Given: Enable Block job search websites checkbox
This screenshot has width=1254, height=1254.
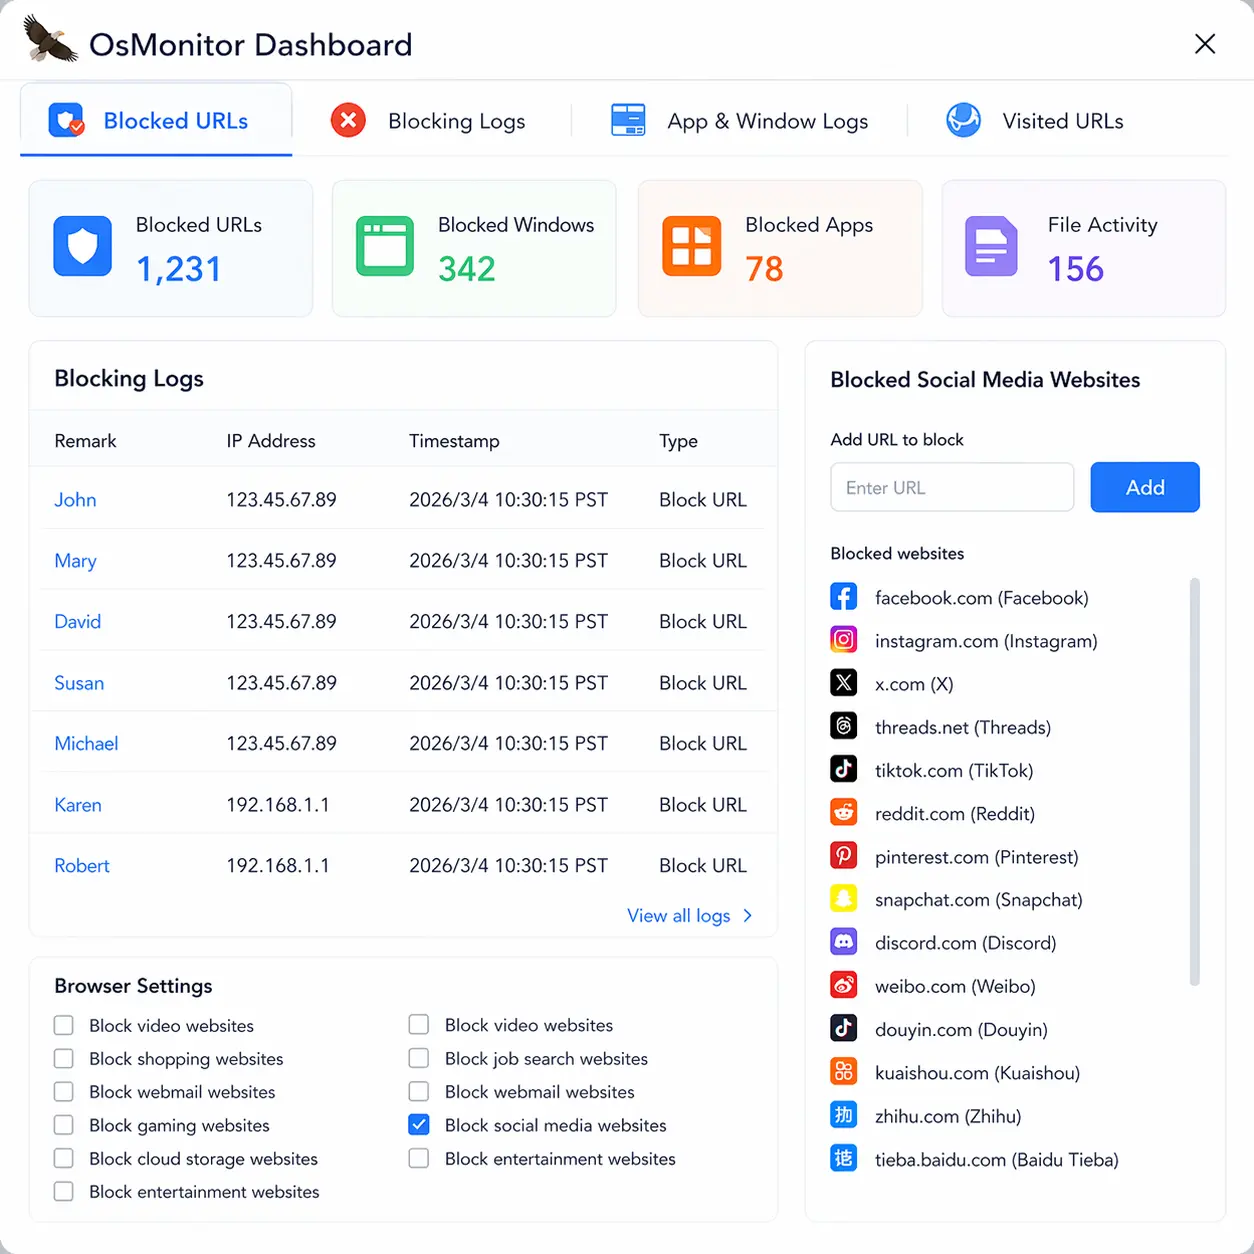Looking at the screenshot, I should [419, 1058].
